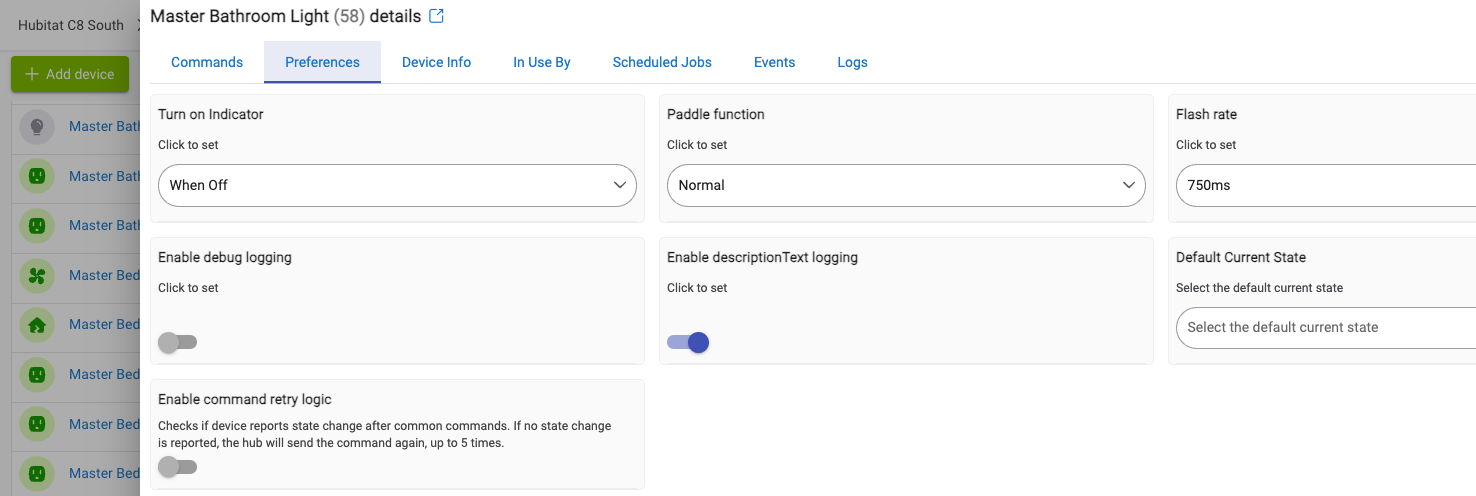1476x496 pixels.
Task: Click the outlet icon directly below the bulb
Action: click(x=37, y=176)
